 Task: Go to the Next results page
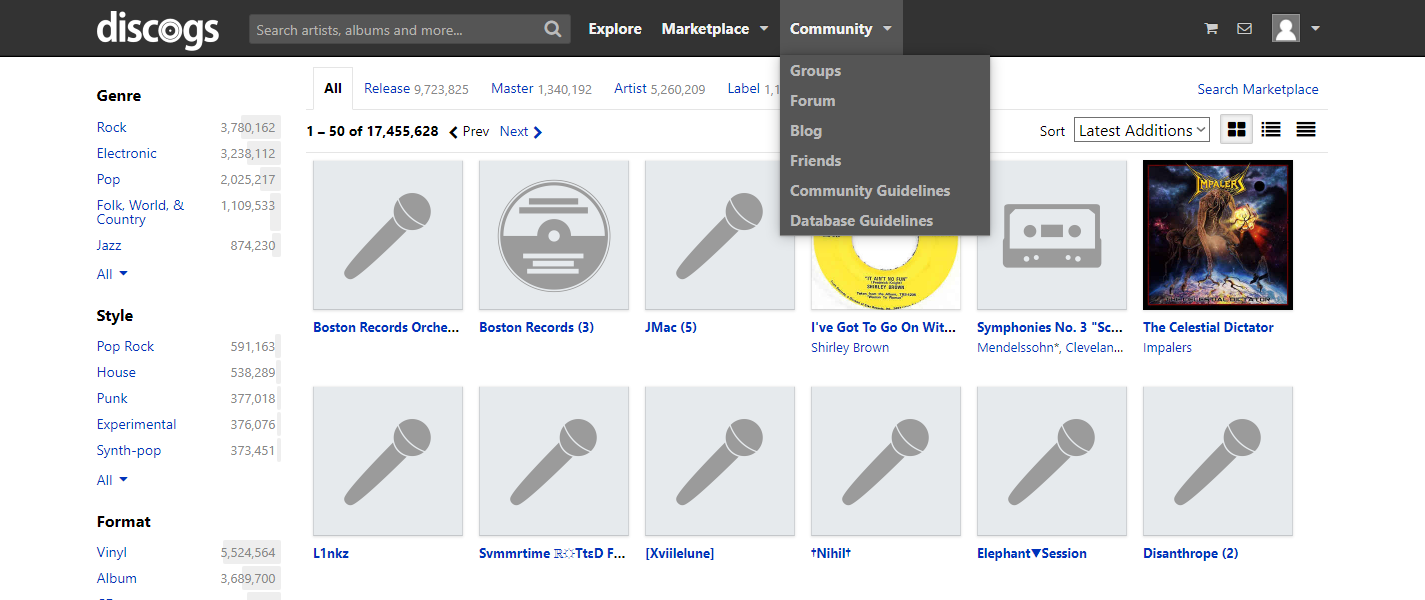520,132
